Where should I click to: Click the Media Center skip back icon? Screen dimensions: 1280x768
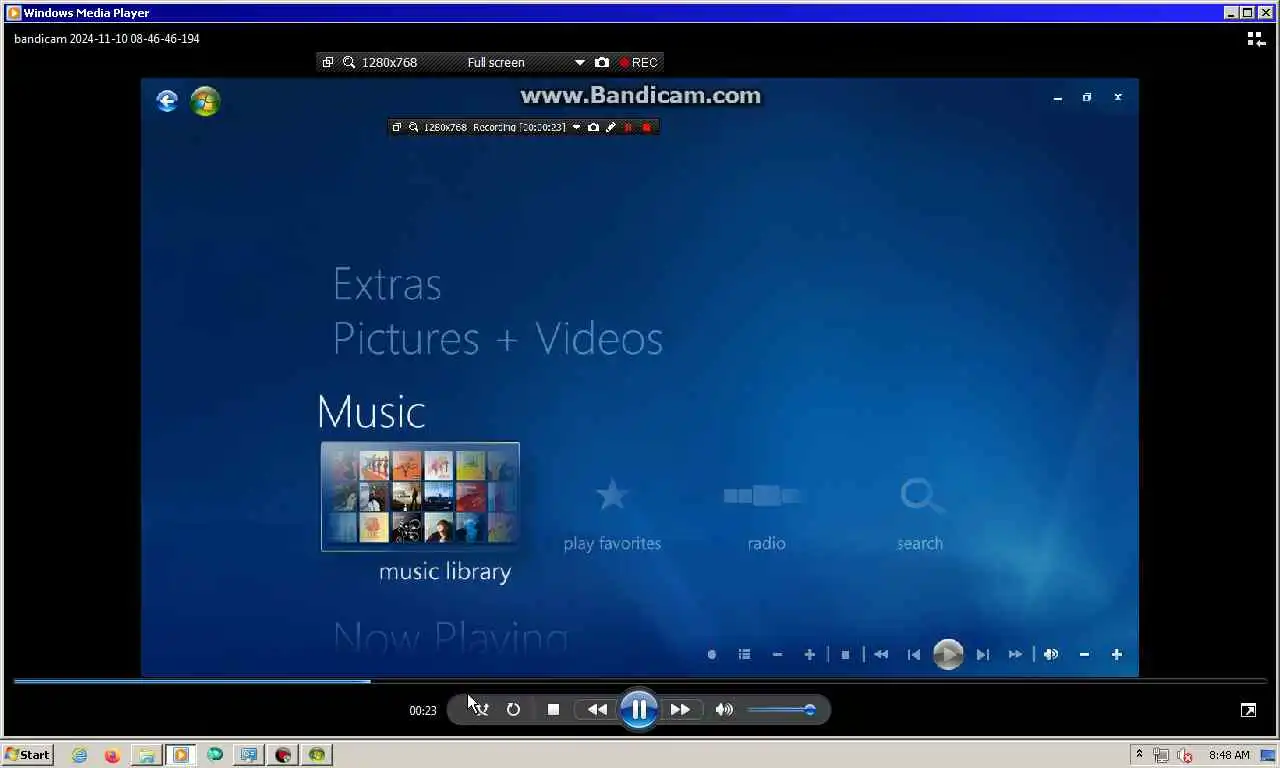[914, 655]
